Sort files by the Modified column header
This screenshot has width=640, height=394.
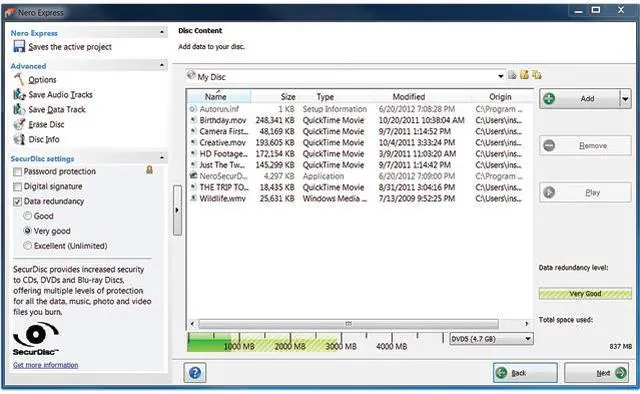409,97
